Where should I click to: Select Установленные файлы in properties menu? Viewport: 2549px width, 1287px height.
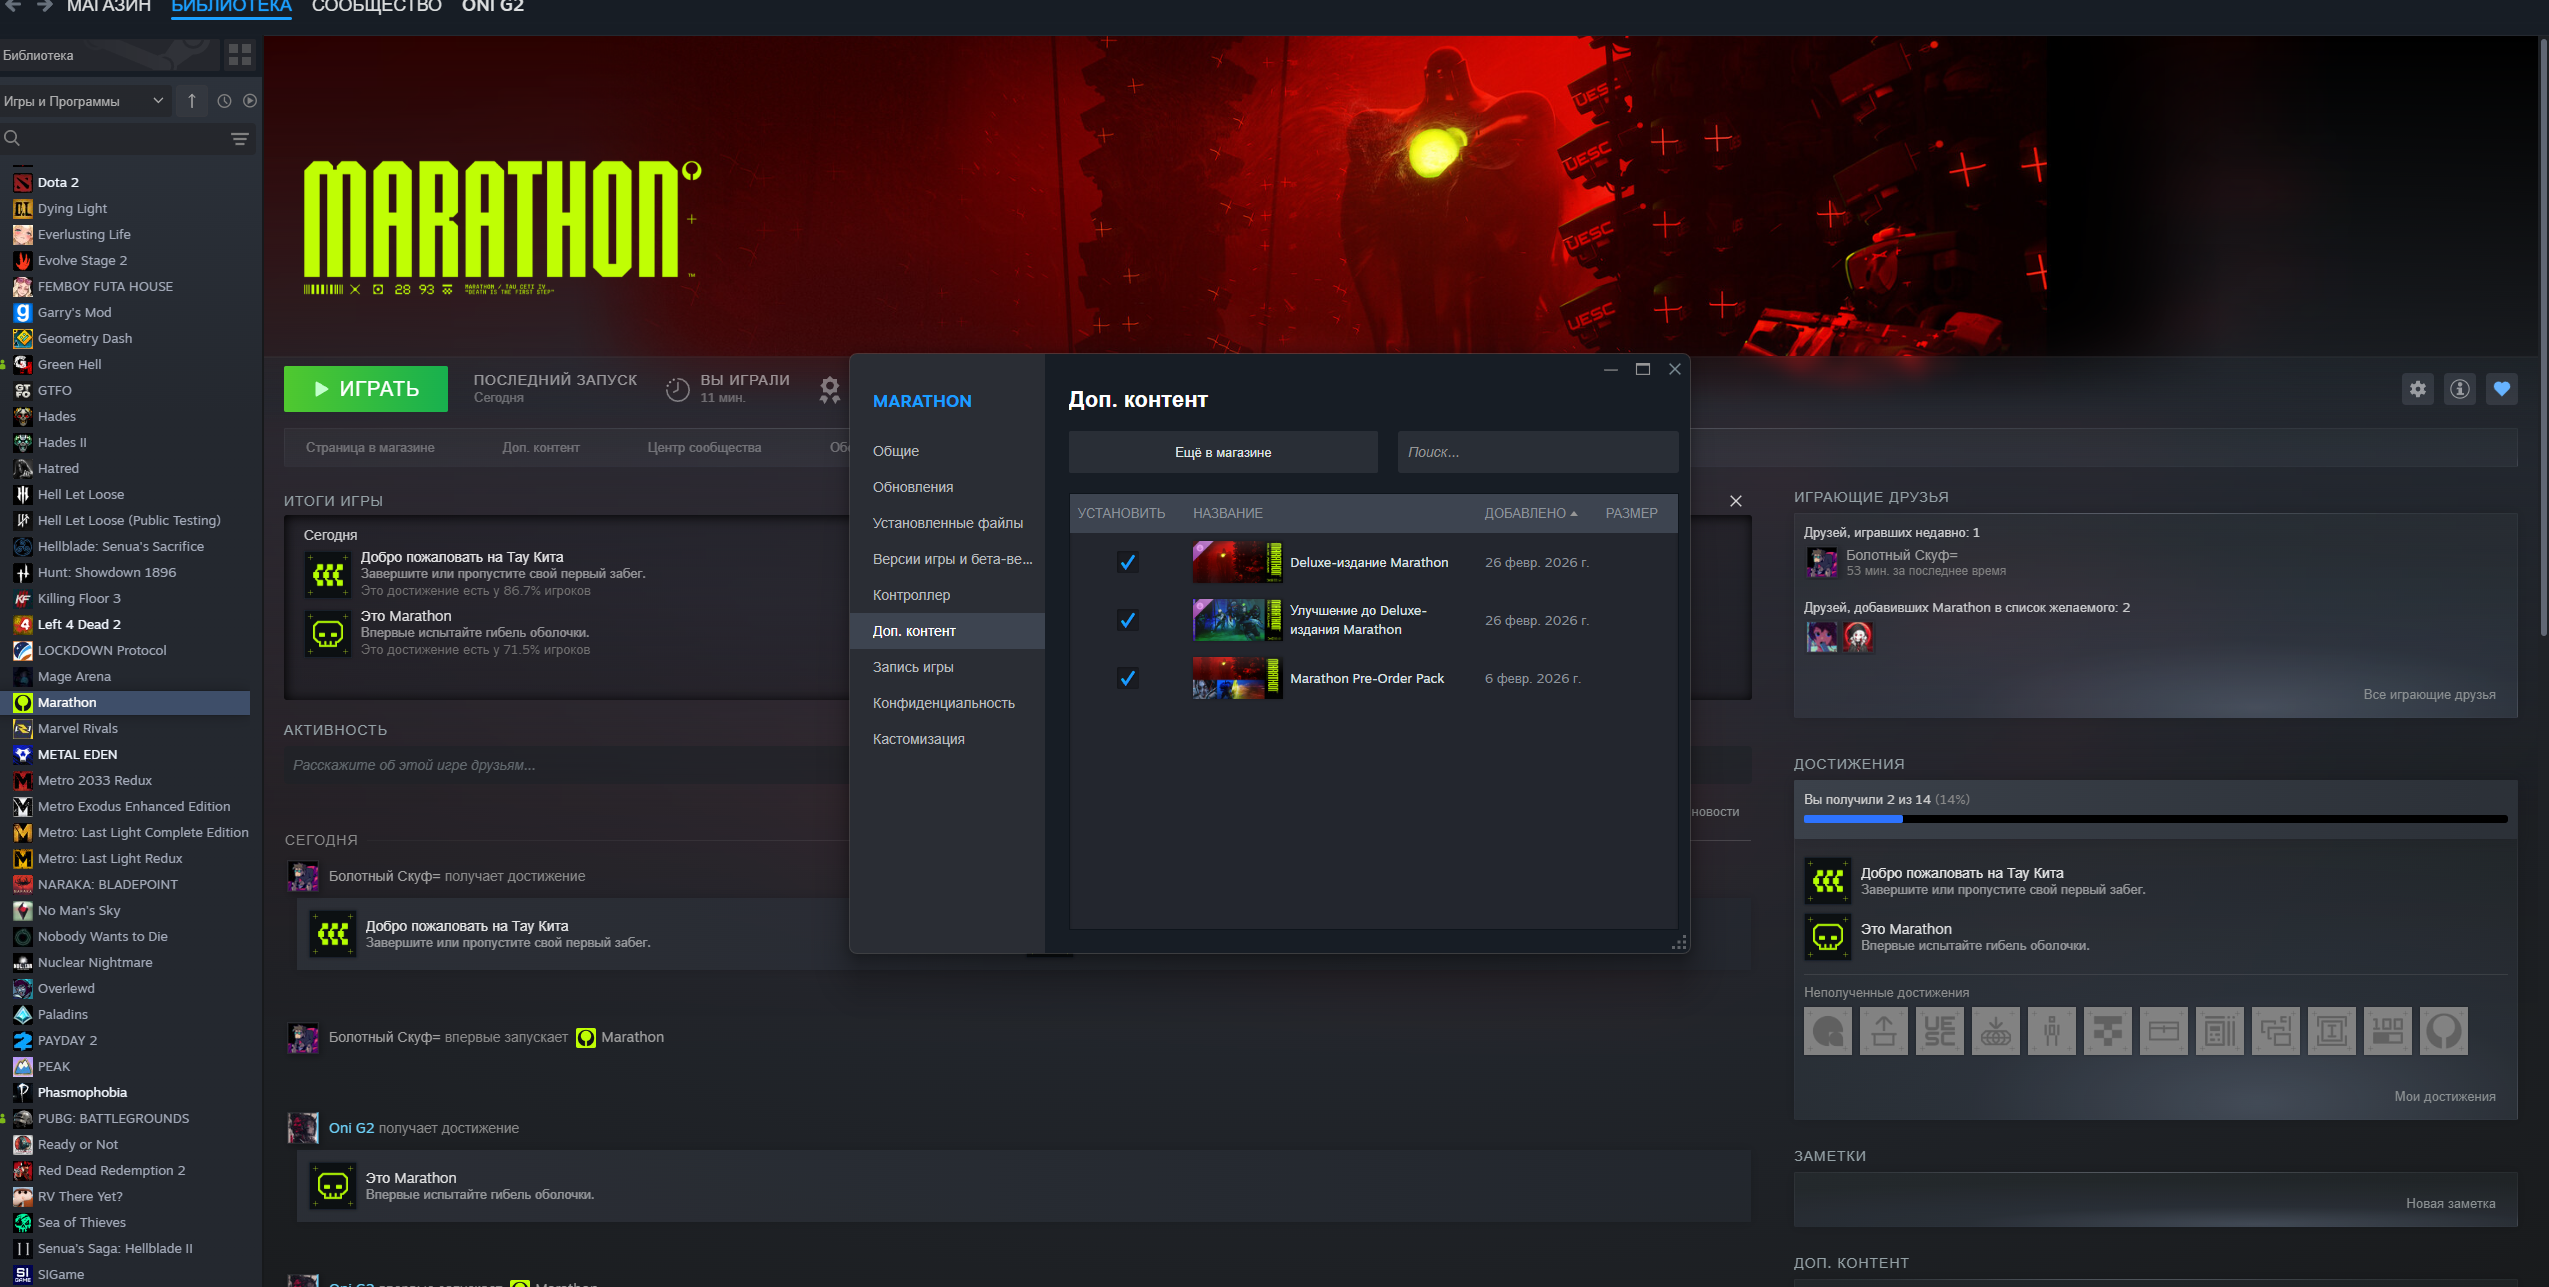(947, 523)
